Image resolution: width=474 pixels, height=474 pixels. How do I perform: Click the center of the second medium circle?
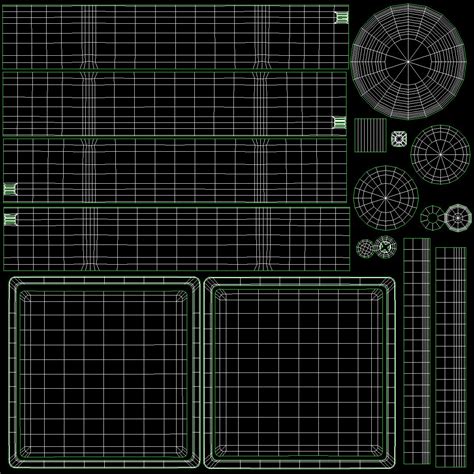(x=386, y=198)
